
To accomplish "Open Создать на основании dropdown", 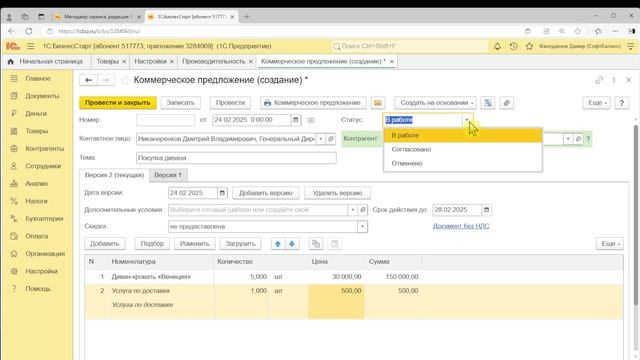I will tap(435, 103).
